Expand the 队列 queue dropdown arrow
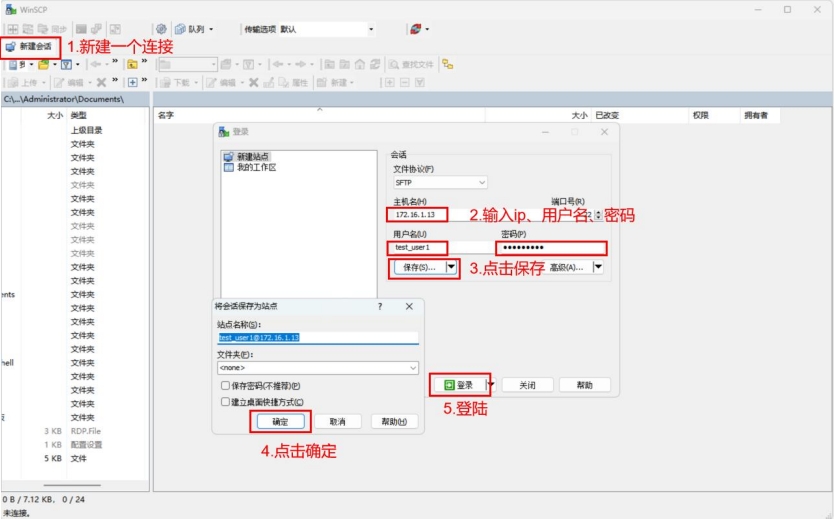 211,29
